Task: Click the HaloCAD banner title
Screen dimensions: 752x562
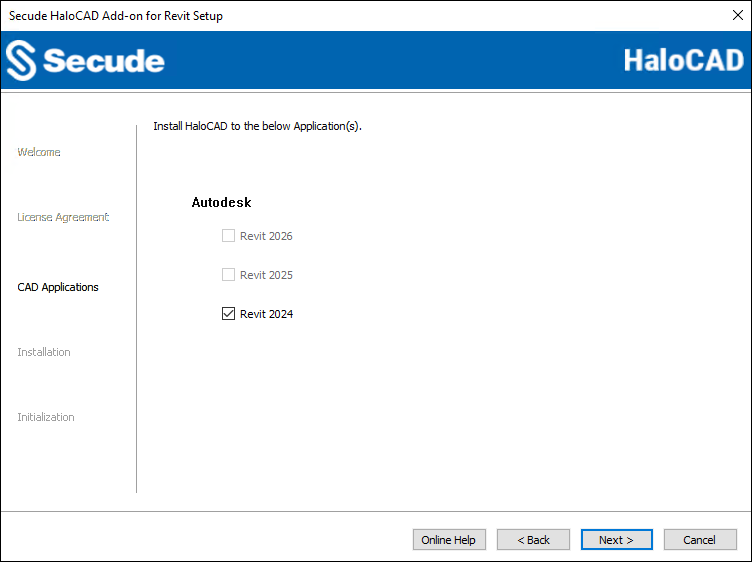Action: click(683, 60)
